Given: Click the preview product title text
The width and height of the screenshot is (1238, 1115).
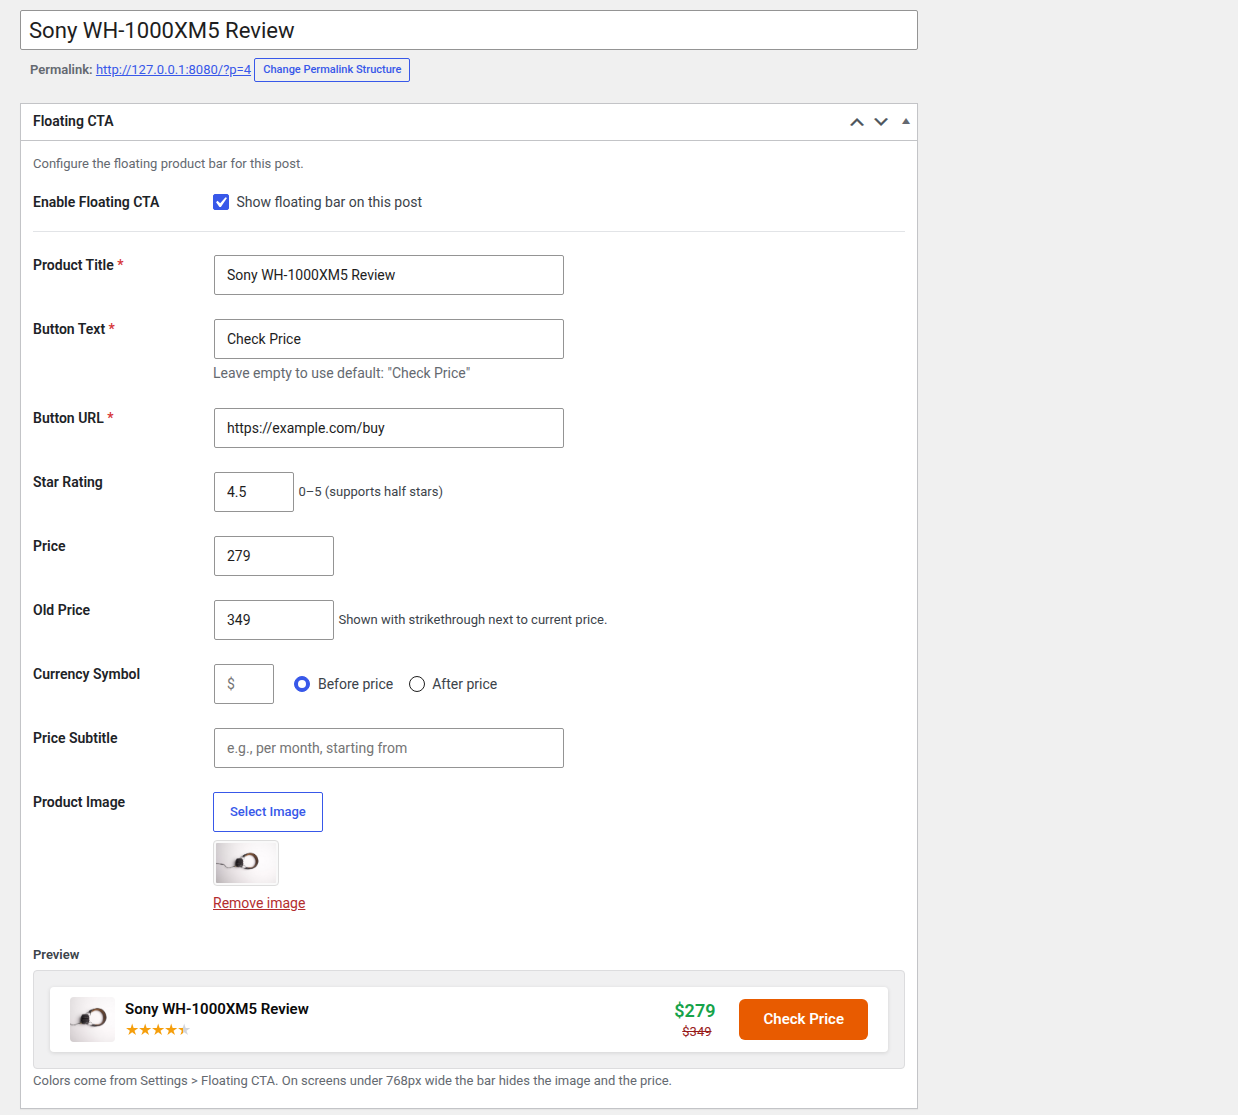Looking at the screenshot, I should coord(217,1009).
